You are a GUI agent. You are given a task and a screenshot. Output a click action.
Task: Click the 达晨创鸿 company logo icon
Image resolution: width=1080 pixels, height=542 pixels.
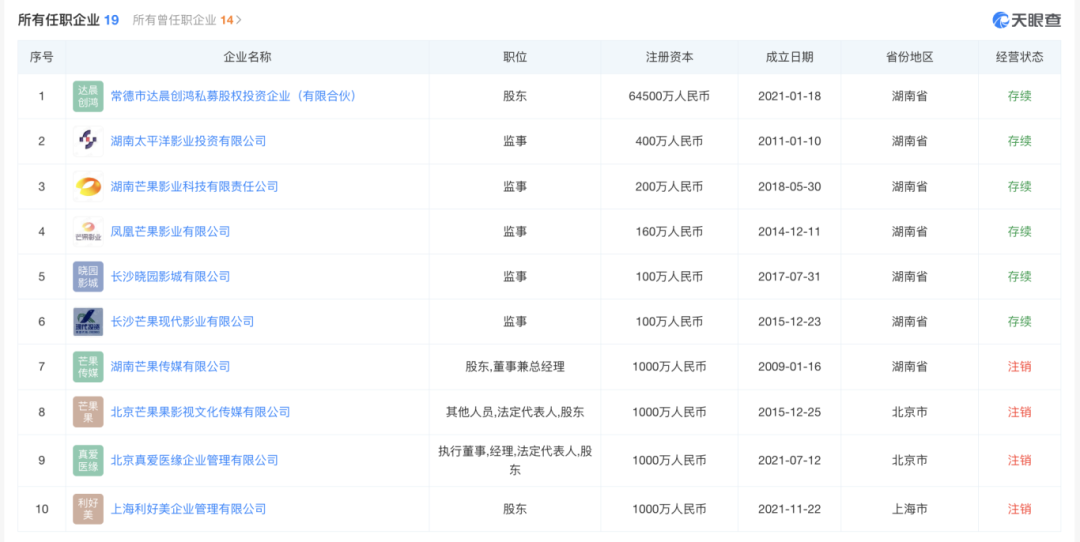[88, 96]
